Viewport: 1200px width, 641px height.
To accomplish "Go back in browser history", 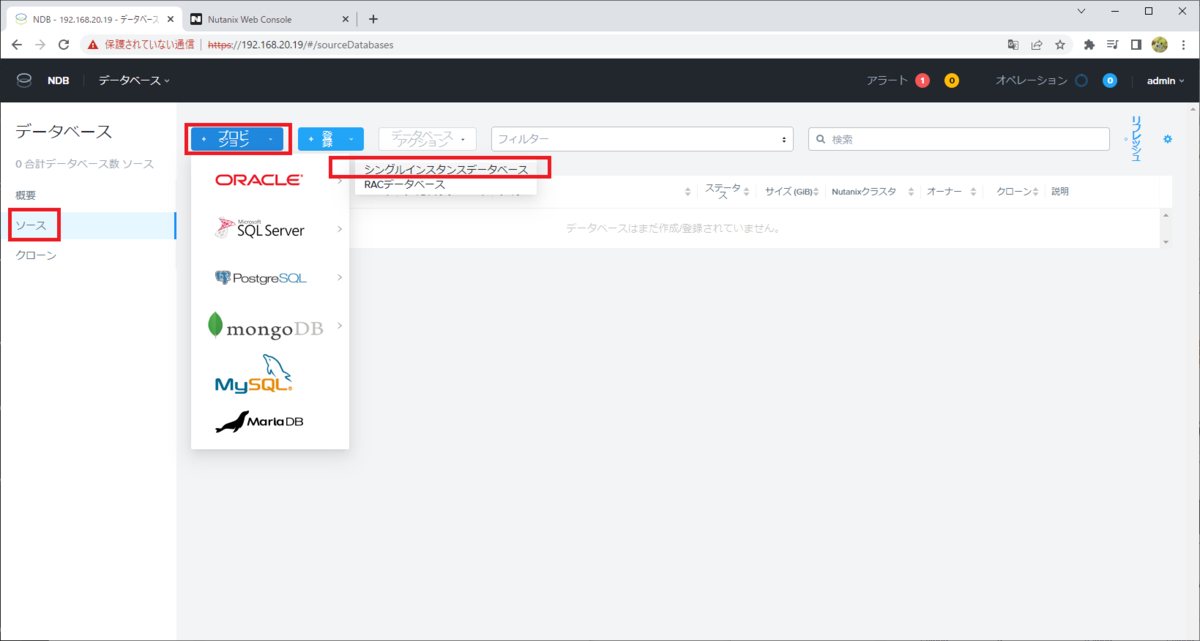I will coord(17,45).
